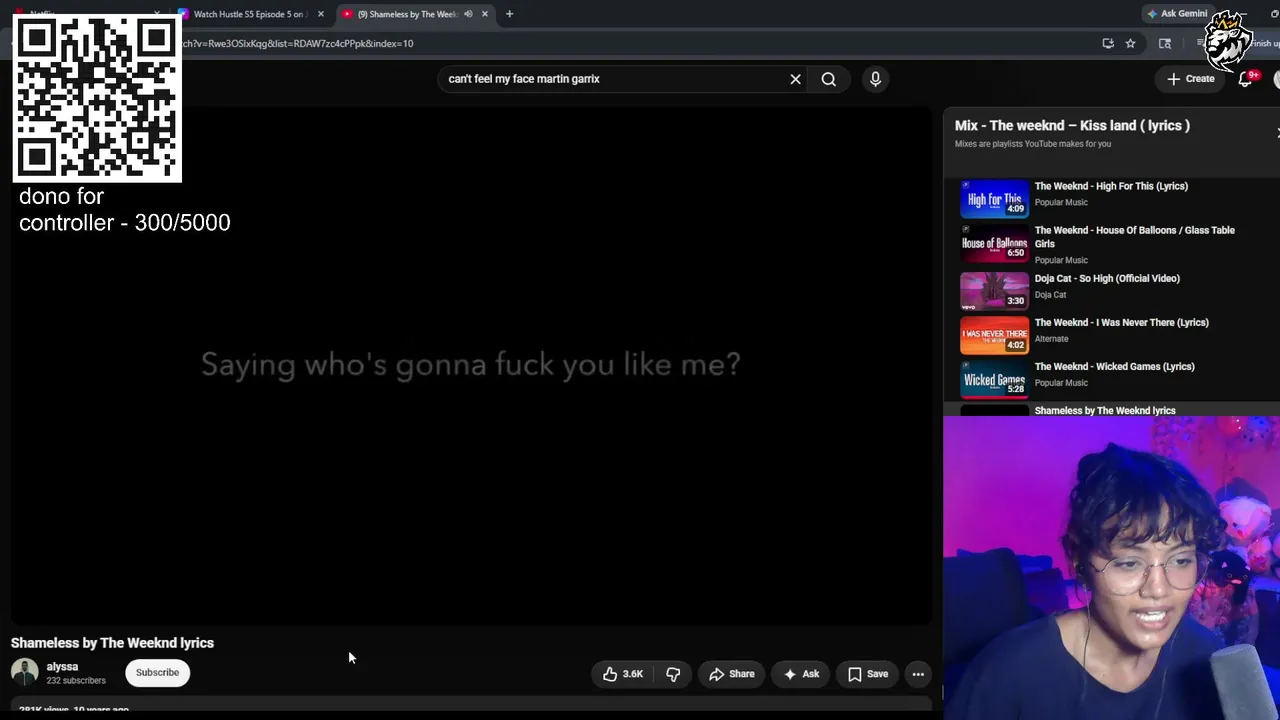Select "Doja Cat - So High (Official Video)" title
This screenshot has height=720, width=1280.
(x=1107, y=278)
